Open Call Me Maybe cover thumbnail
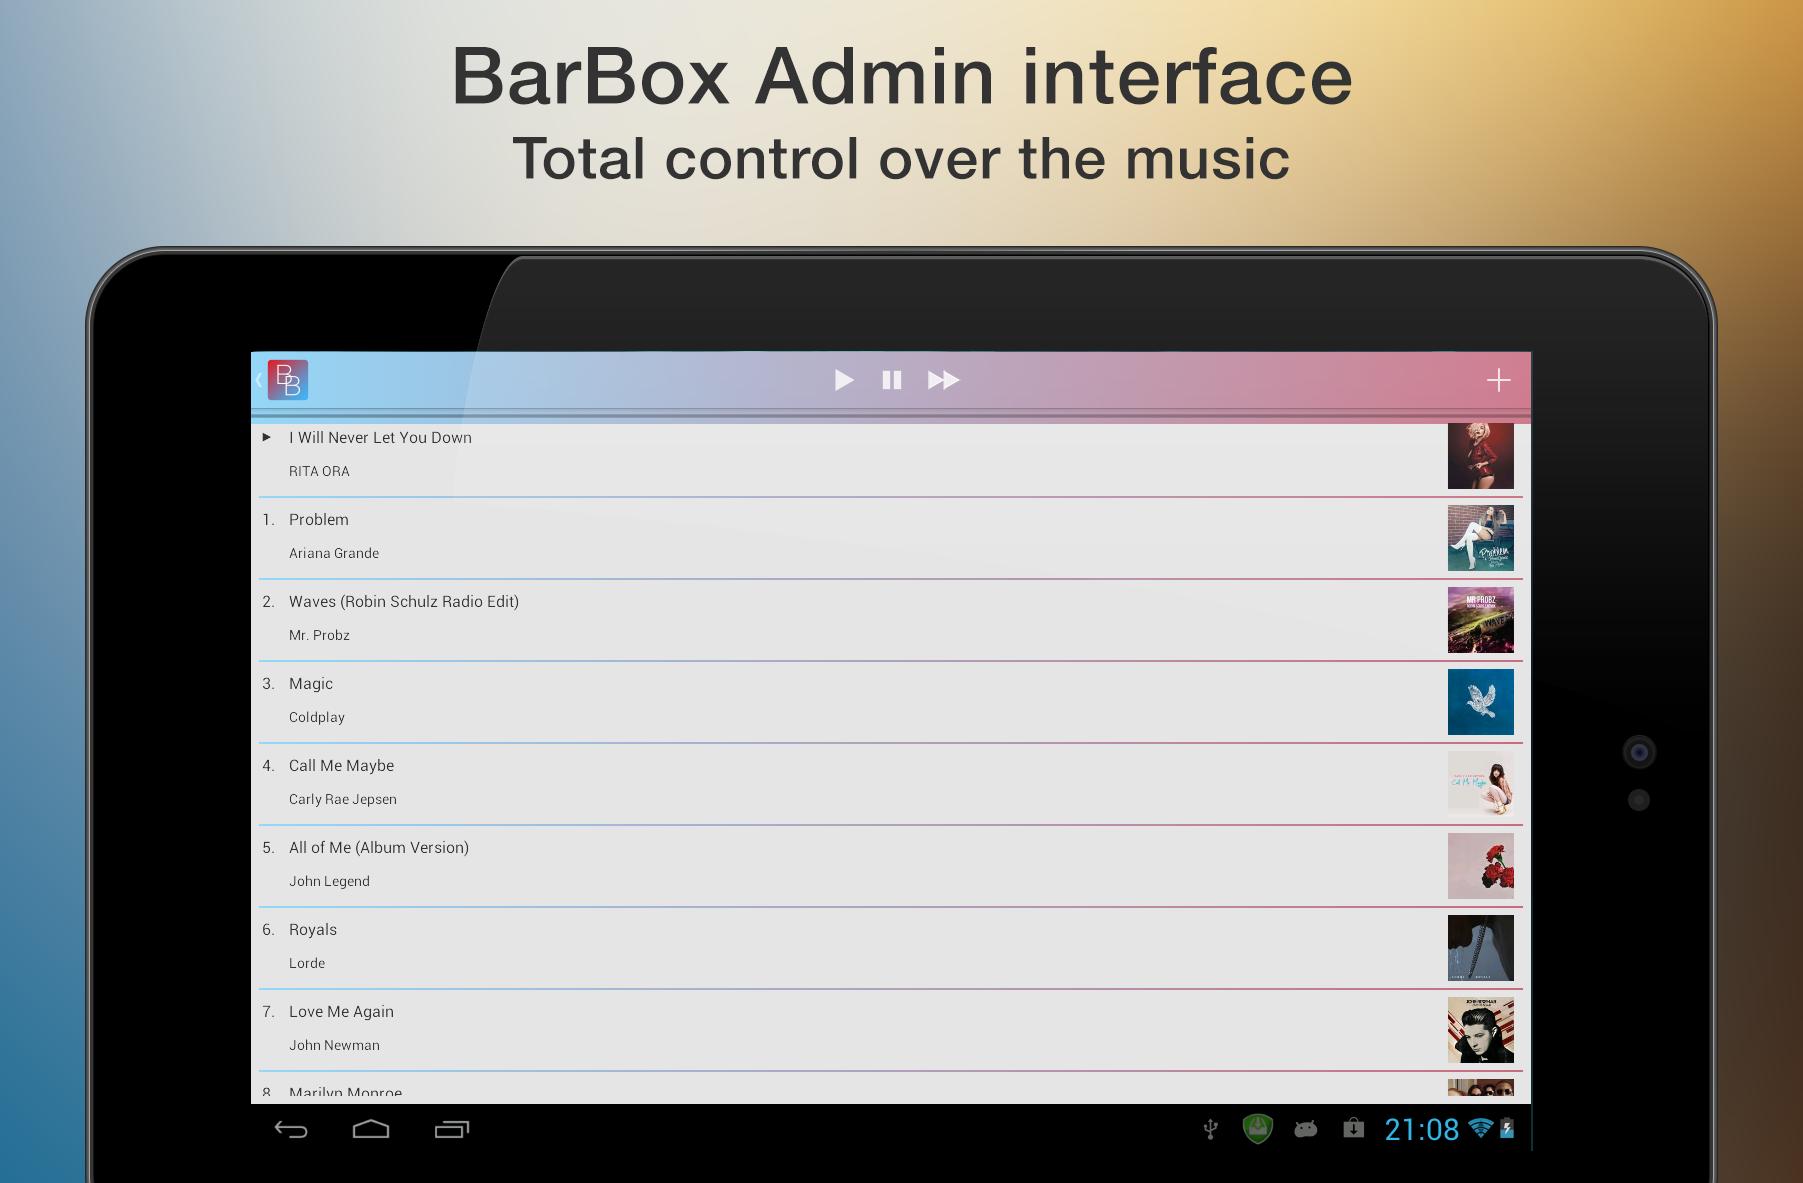The height and width of the screenshot is (1183, 1803). 1481,784
